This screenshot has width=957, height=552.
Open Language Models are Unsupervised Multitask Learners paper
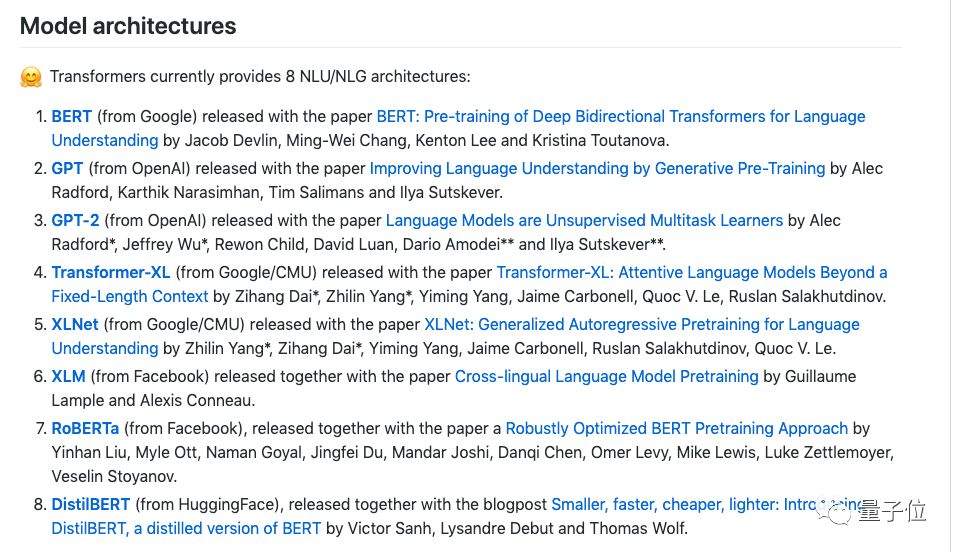(x=584, y=220)
